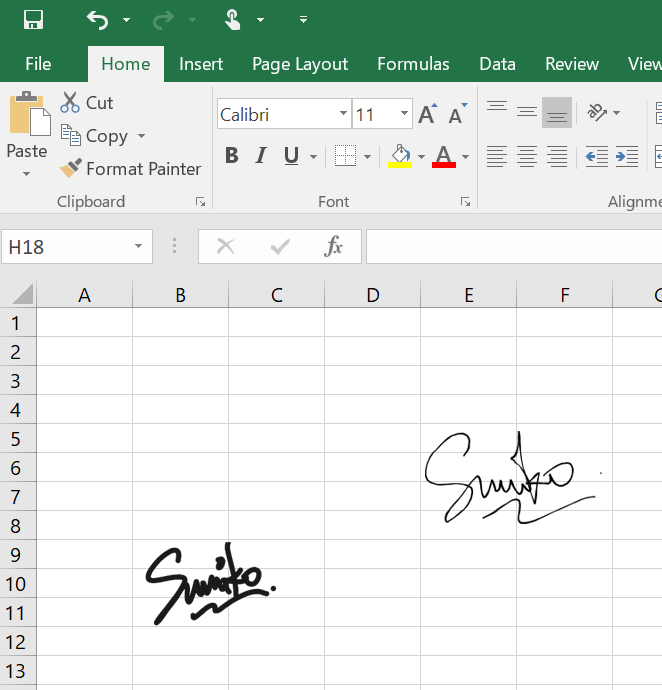Undo the last action
Viewport: 662px width, 690px height.
[x=97, y=20]
